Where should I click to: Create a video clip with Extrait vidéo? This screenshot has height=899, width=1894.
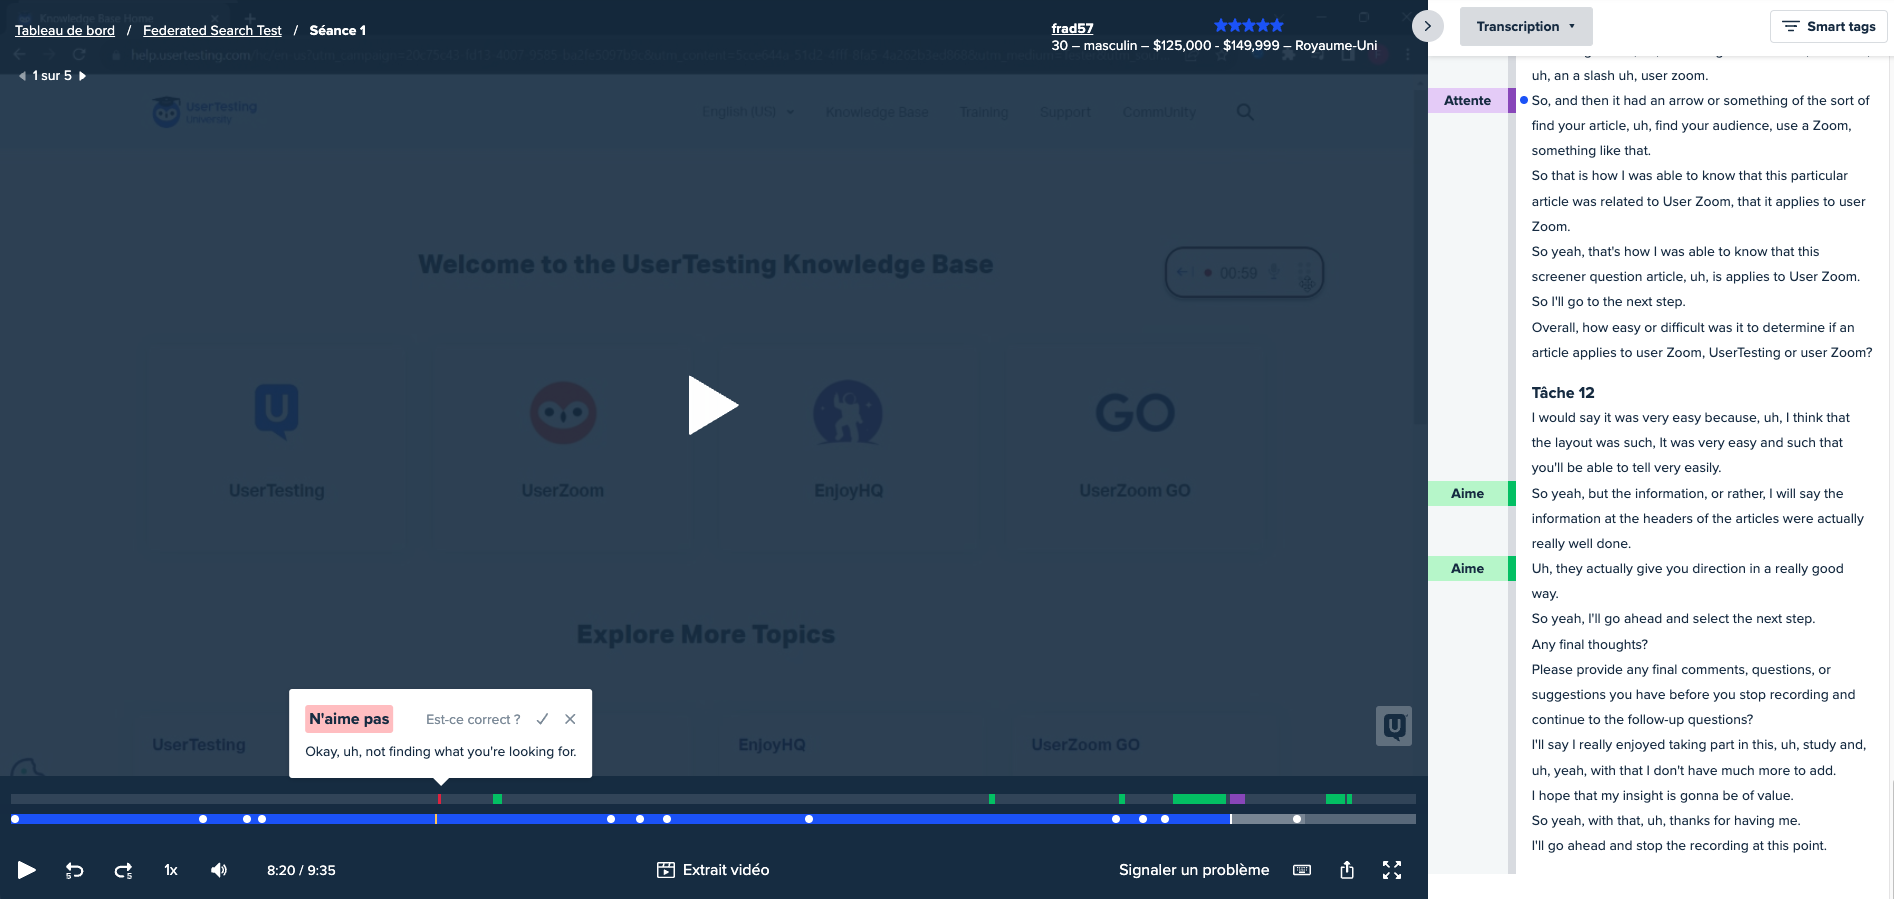pyautogui.click(x=713, y=870)
